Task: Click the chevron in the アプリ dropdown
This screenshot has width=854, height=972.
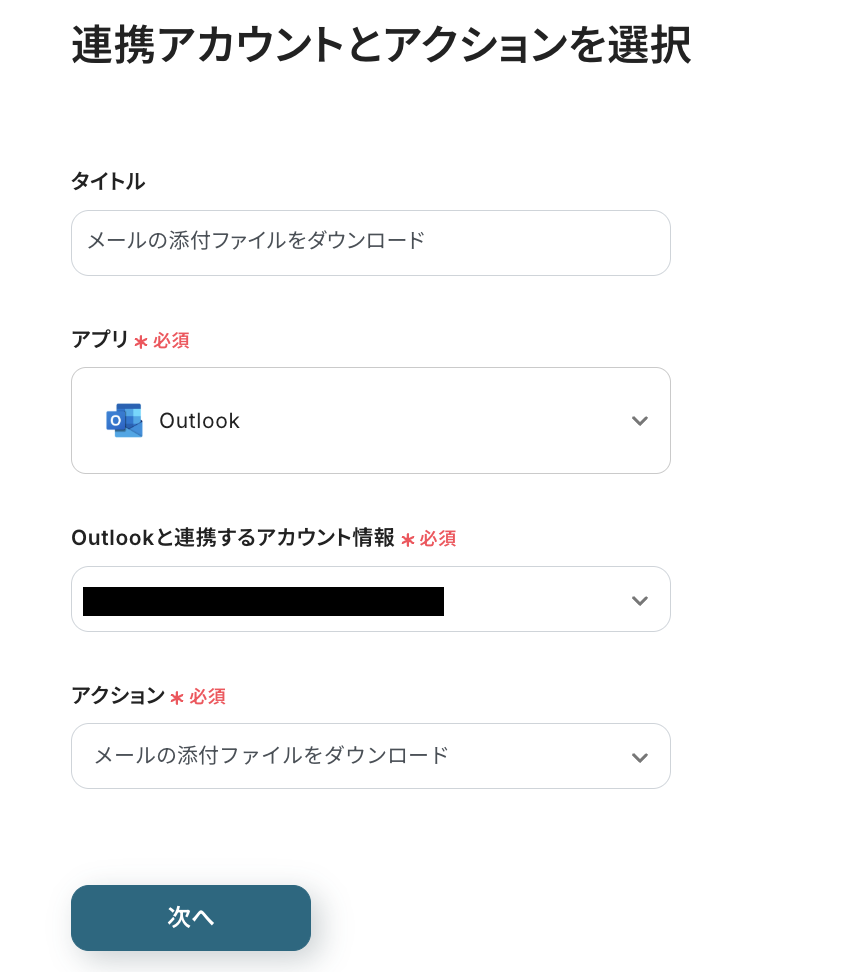Action: [x=640, y=421]
